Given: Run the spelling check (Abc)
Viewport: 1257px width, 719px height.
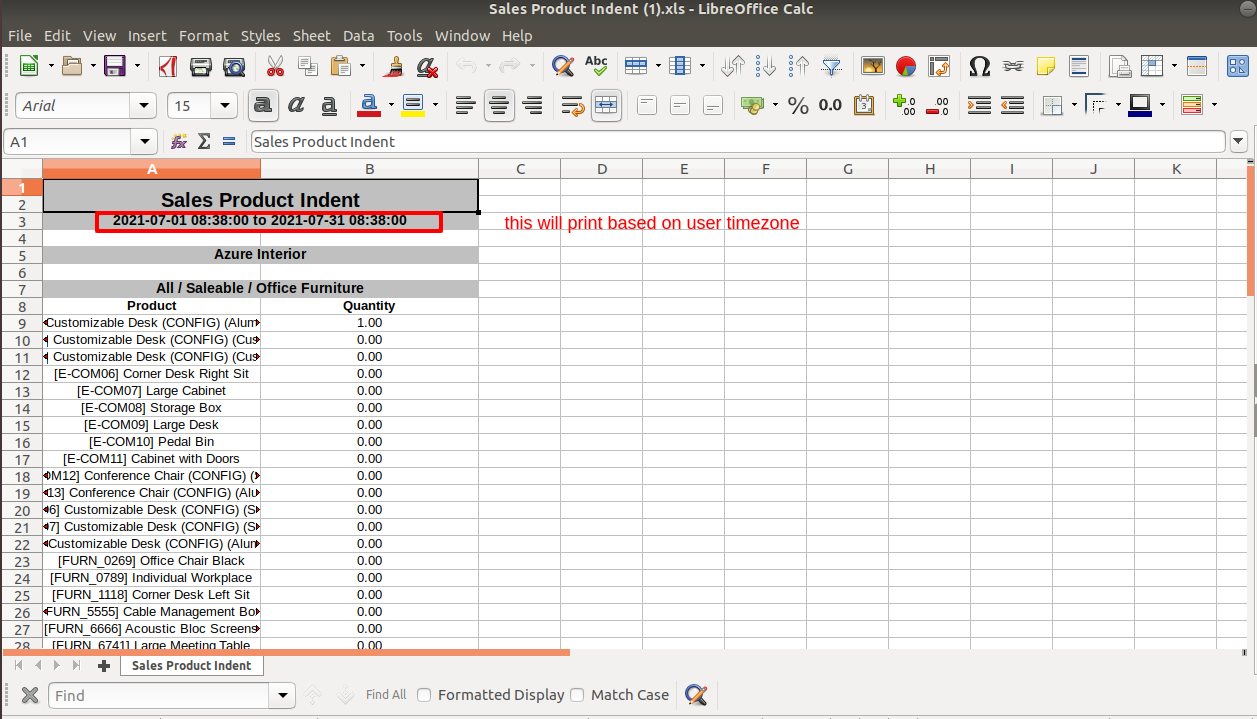Looking at the screenshot, I should [x=596, y=67].
